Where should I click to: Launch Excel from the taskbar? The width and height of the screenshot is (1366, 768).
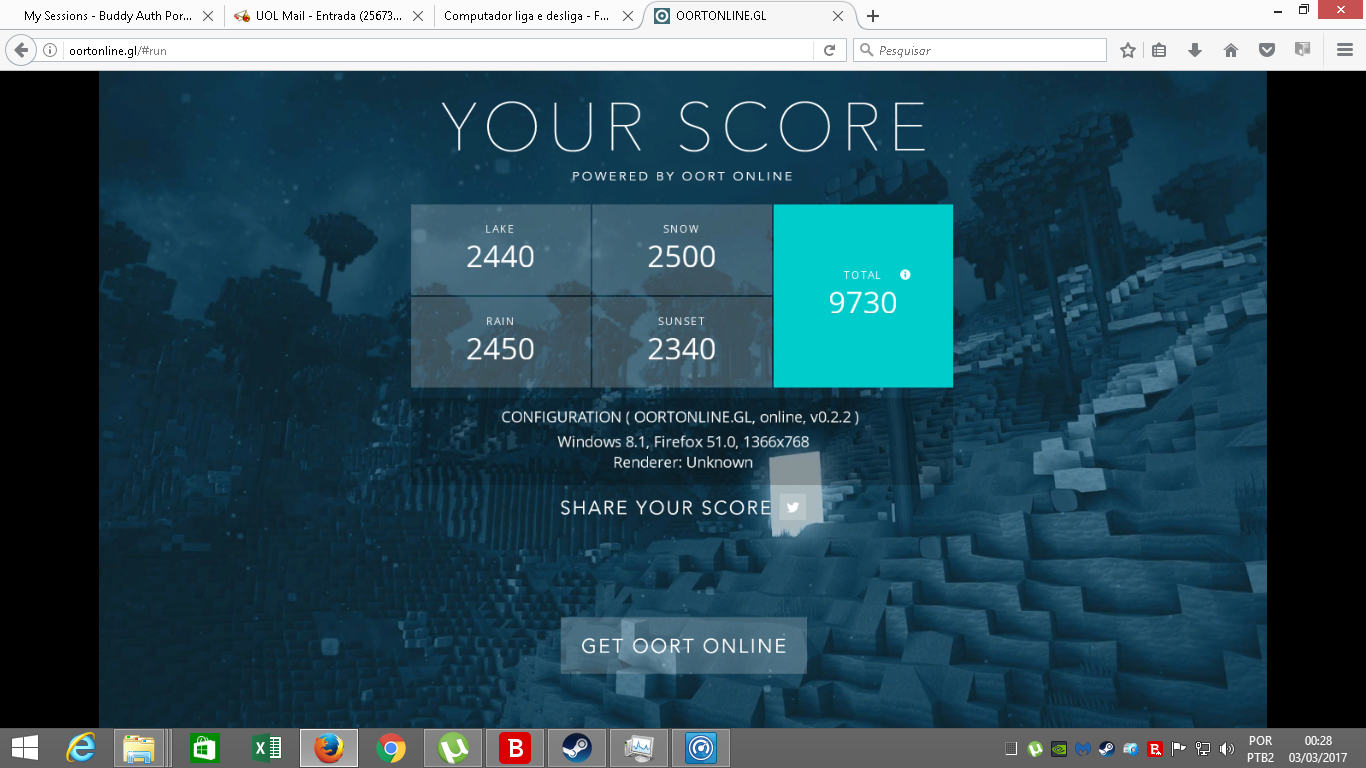click(267, 748)
